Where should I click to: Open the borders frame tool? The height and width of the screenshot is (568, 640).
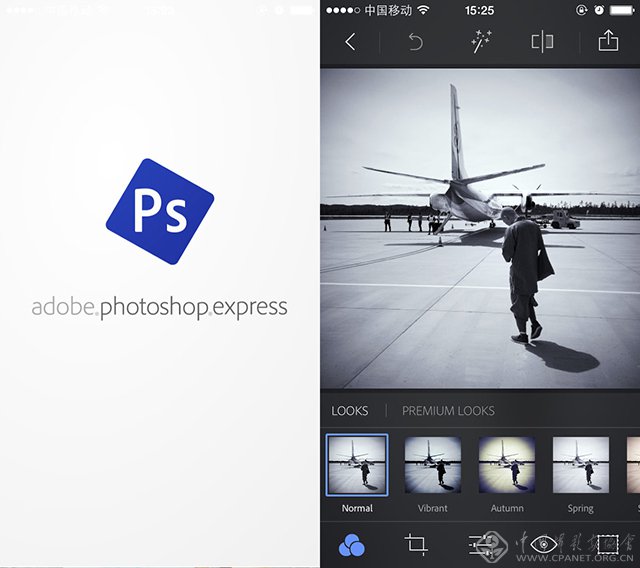point(607,544)
